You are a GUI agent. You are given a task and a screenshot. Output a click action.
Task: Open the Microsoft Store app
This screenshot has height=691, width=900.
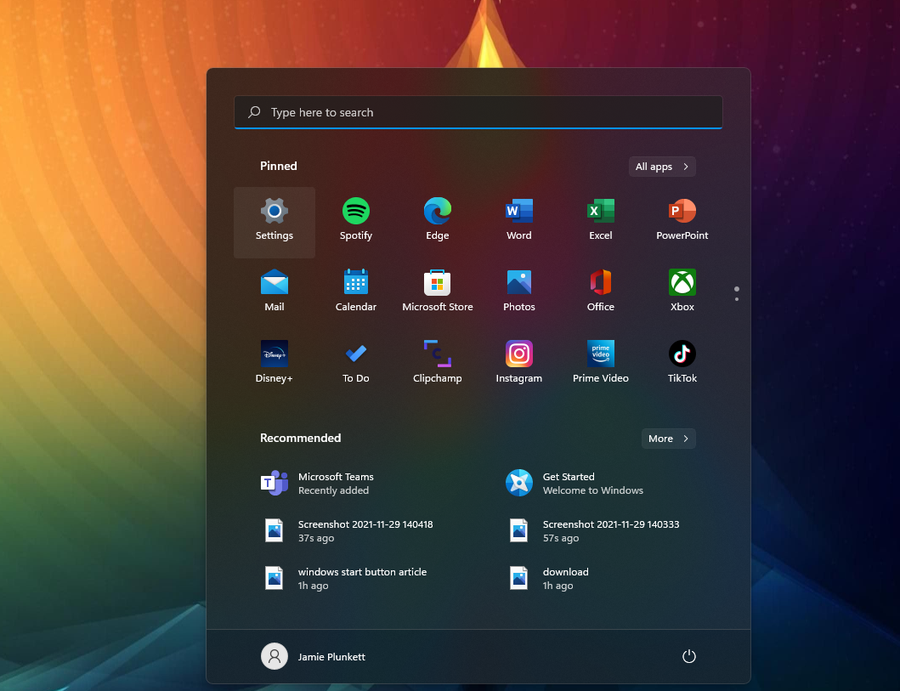point(437,283)
